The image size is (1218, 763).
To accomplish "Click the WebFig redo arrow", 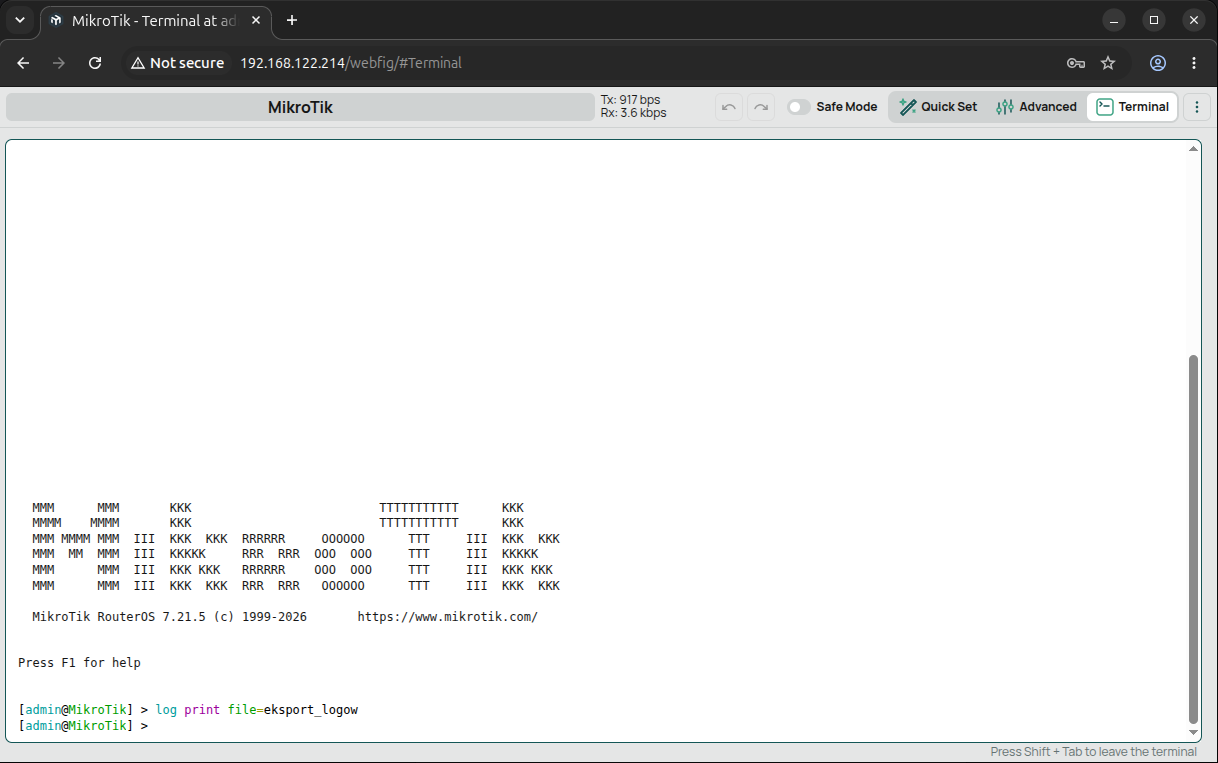I will click(761, 107).
